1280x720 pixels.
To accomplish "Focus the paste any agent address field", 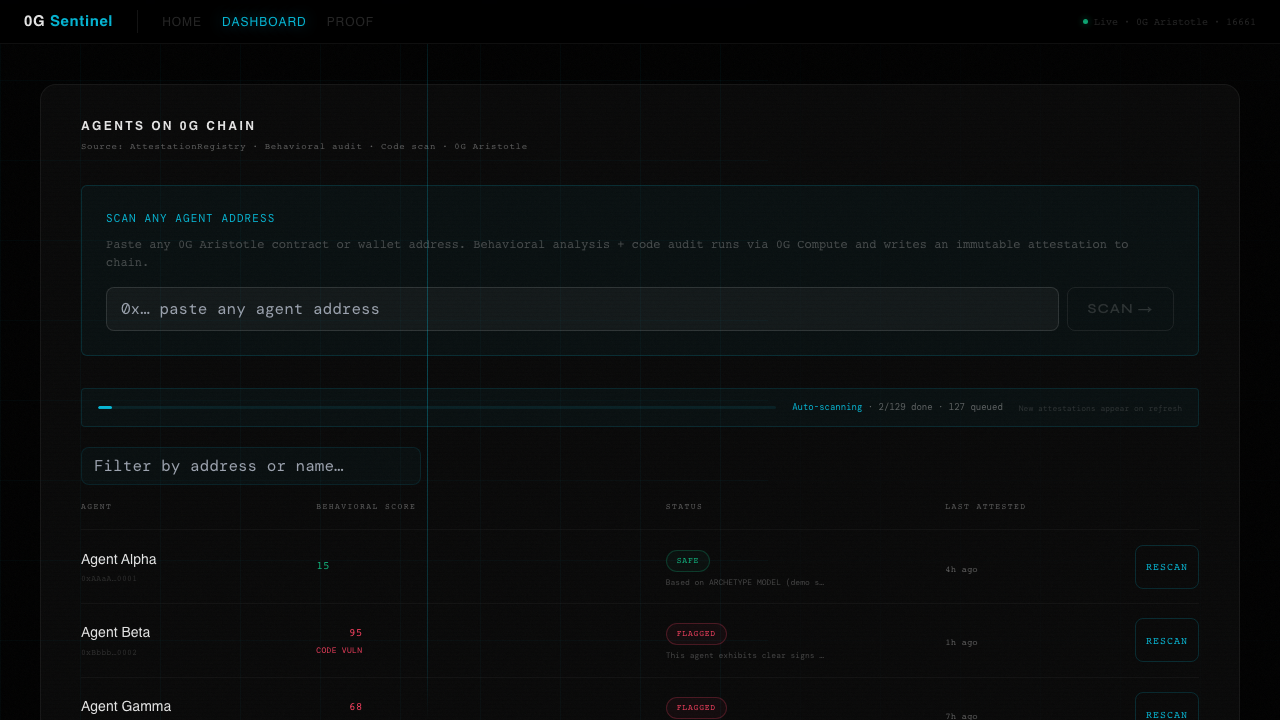I will [x=582, y=309].
